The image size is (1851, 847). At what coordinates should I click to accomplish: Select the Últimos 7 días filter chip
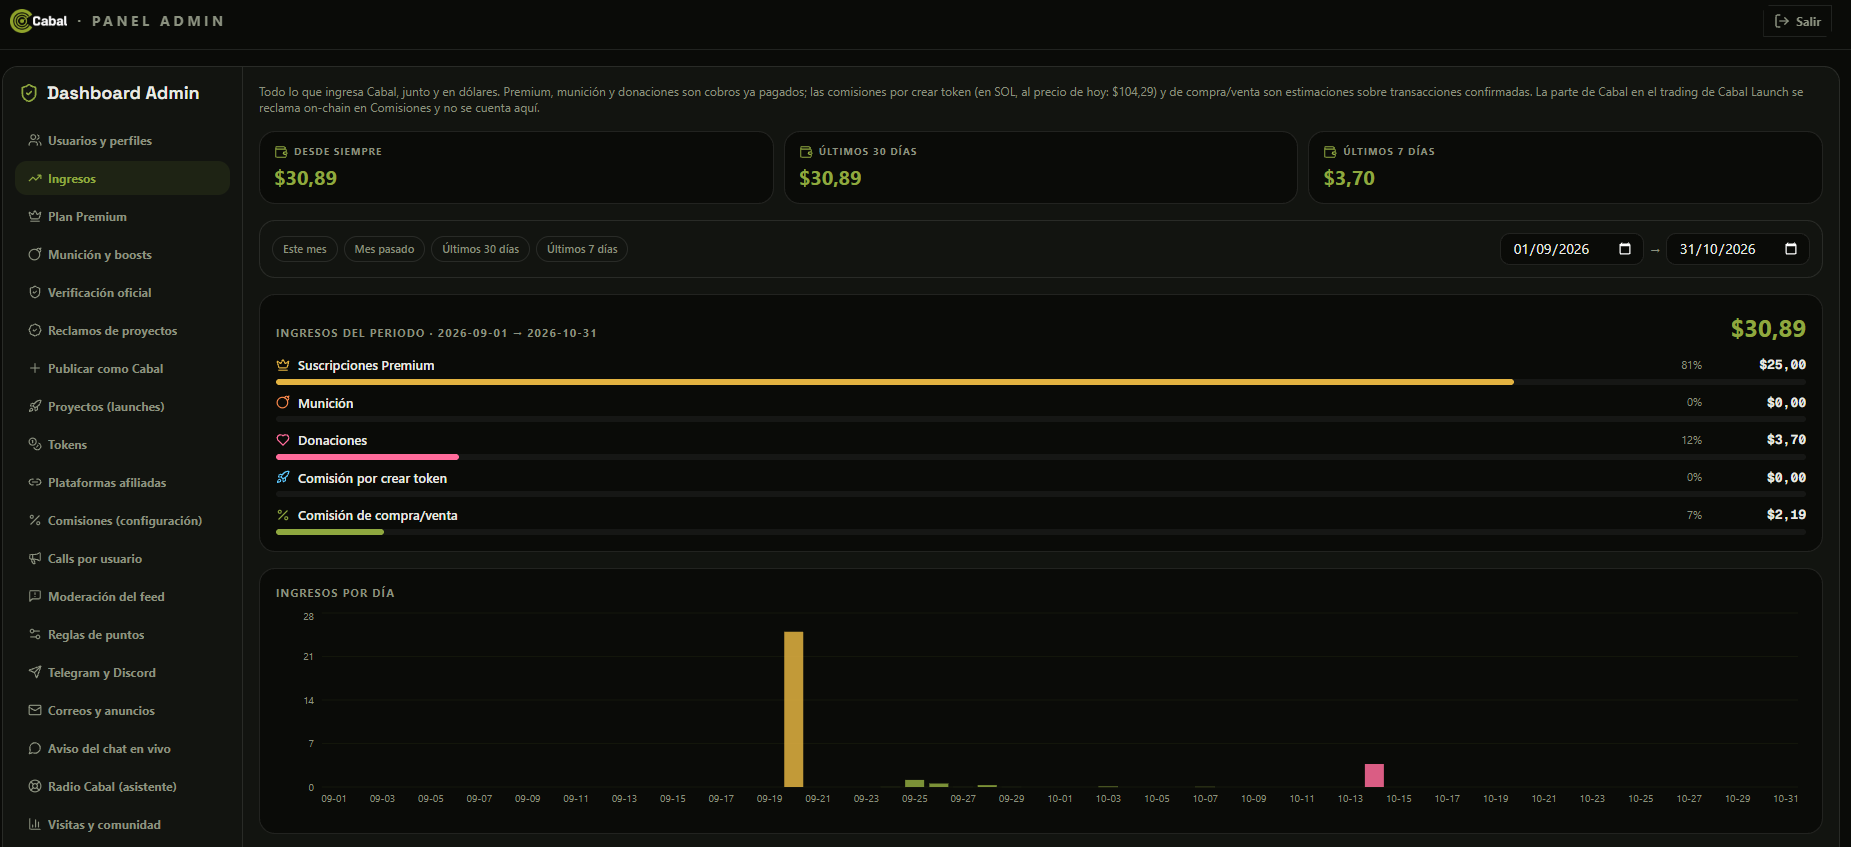point(582,249)
